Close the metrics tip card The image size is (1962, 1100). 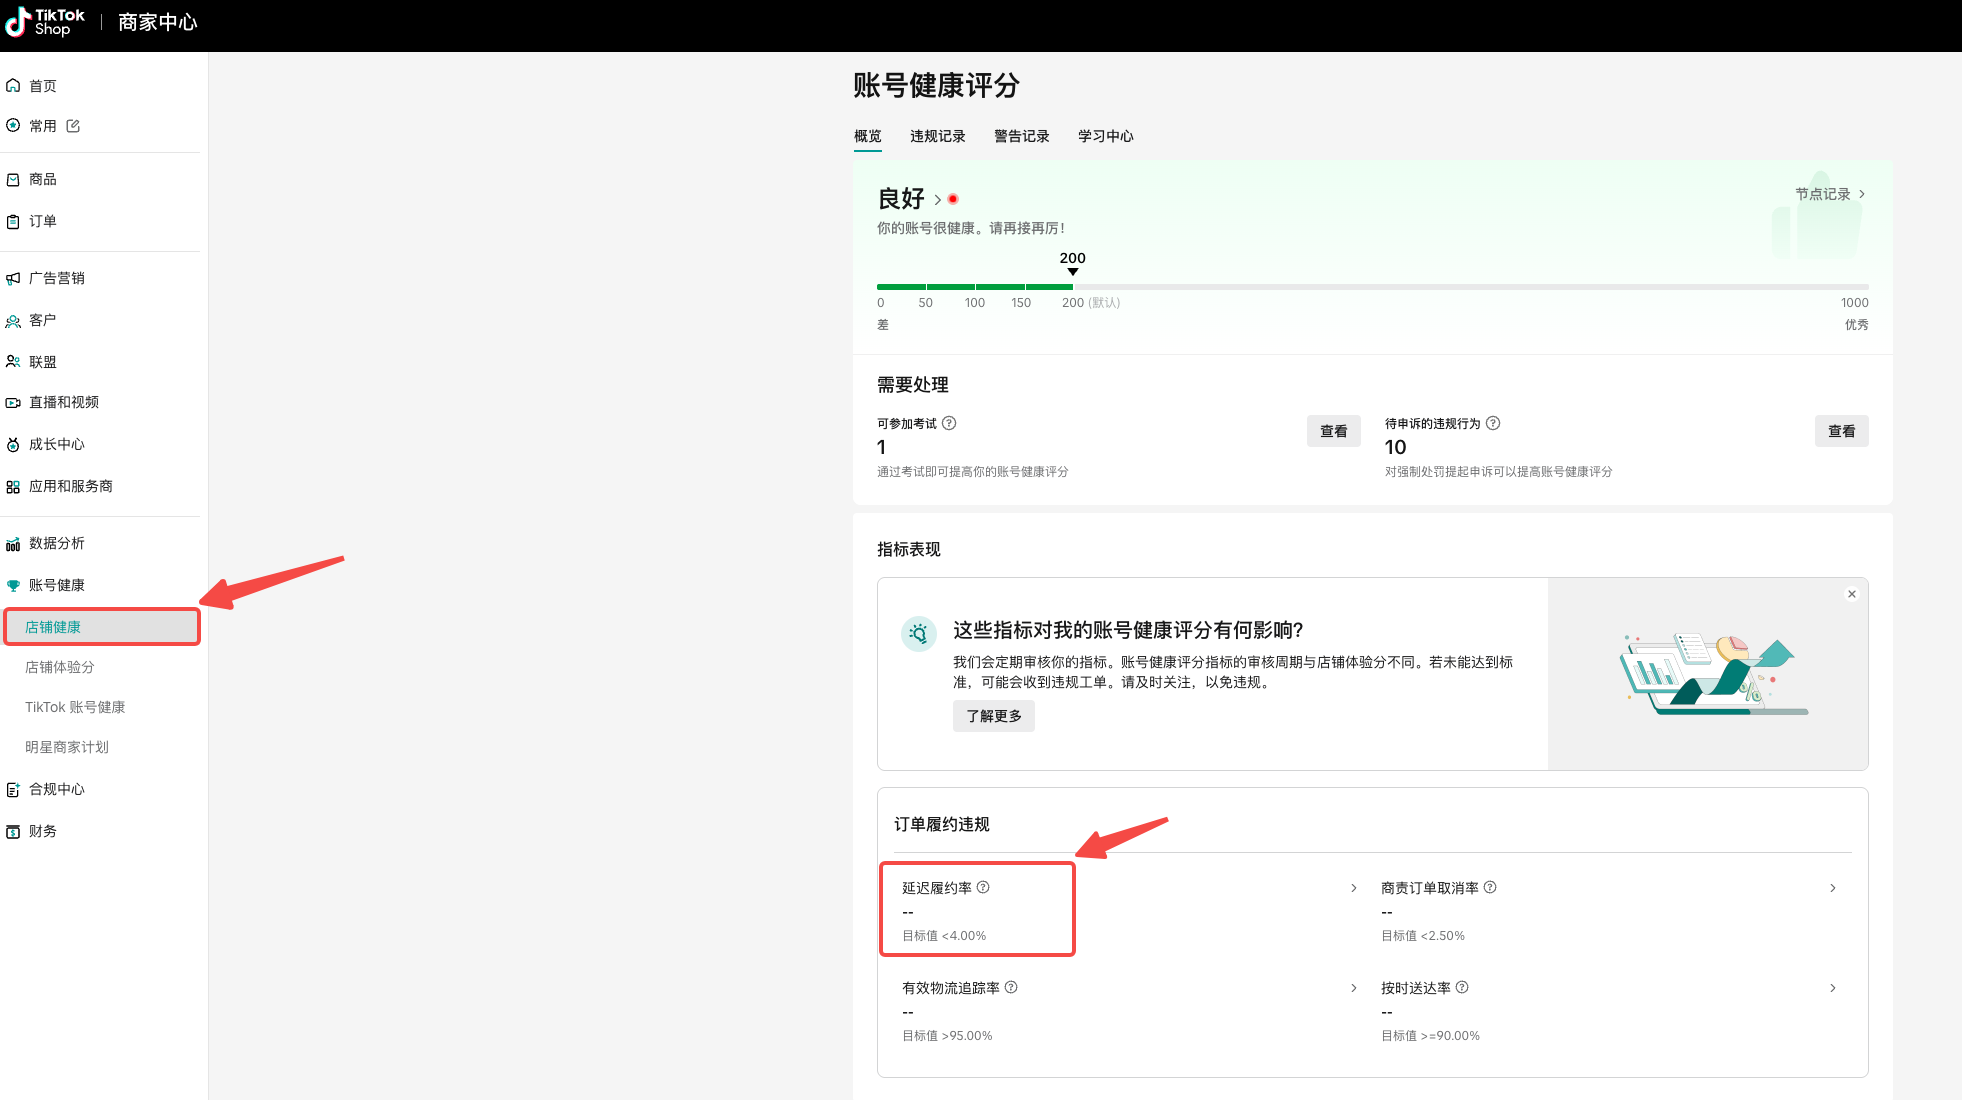1851,593
